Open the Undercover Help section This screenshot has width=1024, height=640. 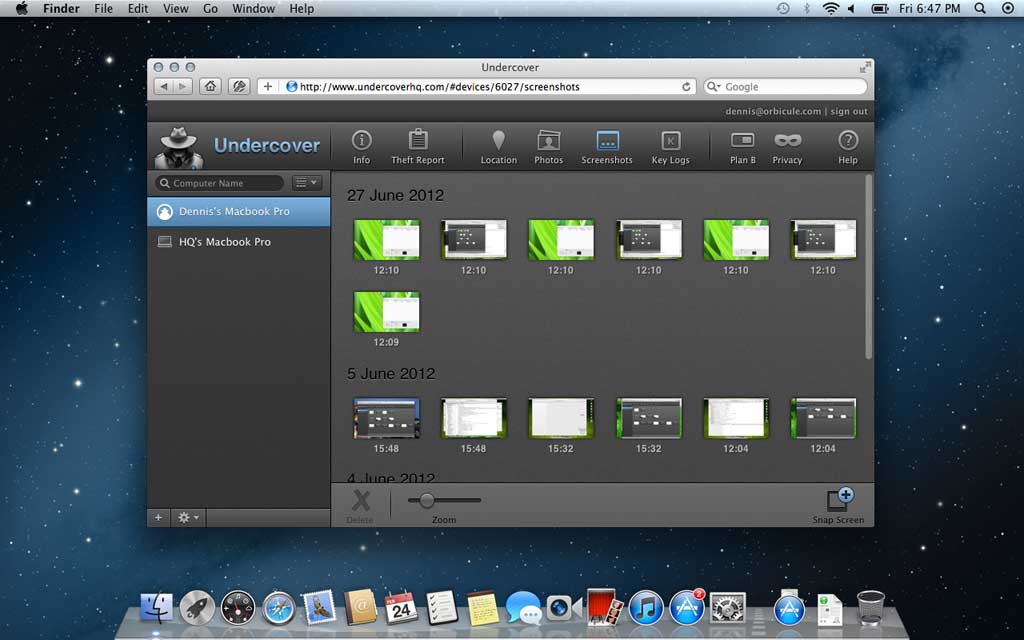pyautogui.click(x=848, y=147)
